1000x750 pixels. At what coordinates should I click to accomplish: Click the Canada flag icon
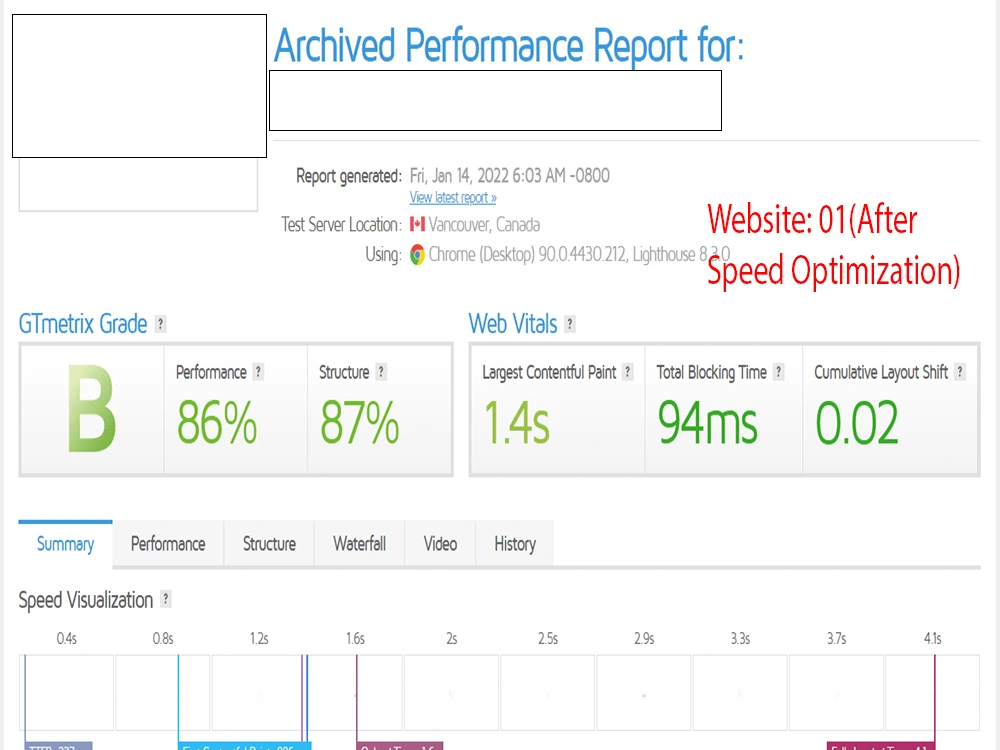[x=417, y=224]
